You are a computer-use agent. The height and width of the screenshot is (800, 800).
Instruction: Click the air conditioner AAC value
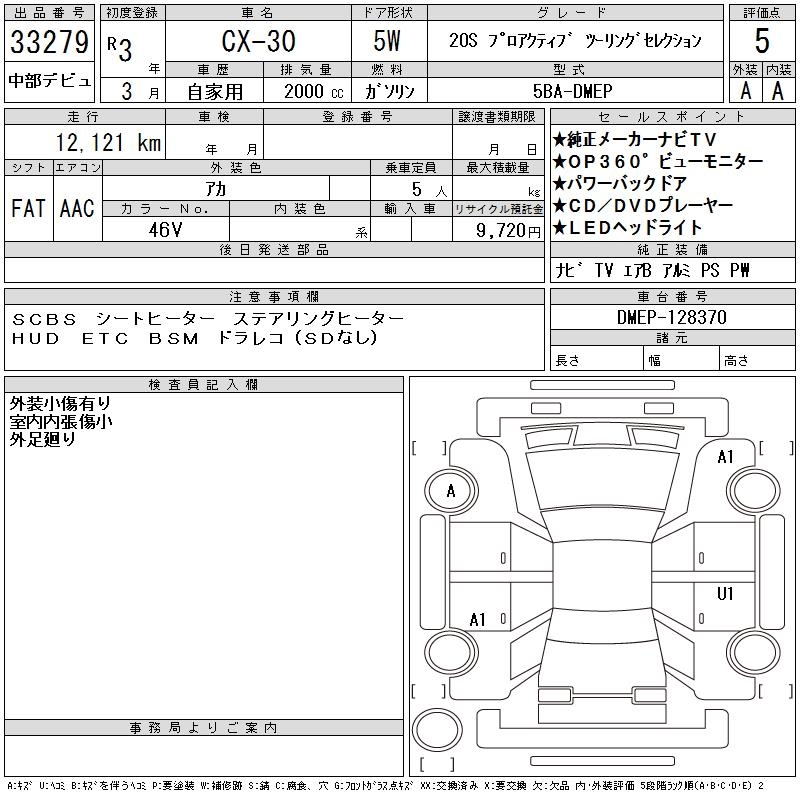77,208
